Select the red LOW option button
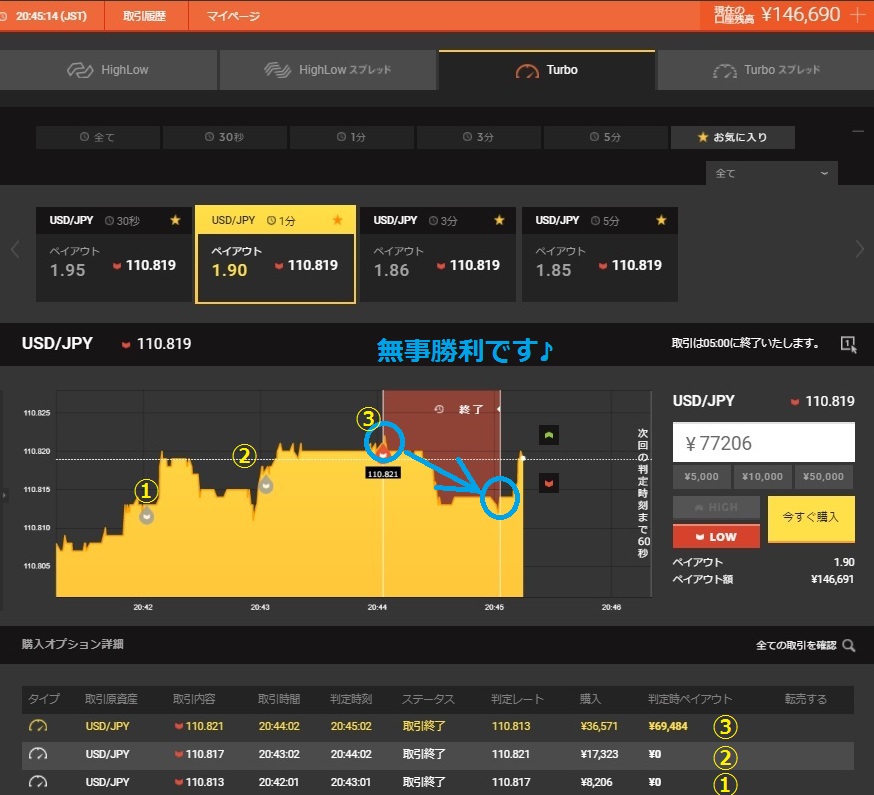 click(716, 536)
